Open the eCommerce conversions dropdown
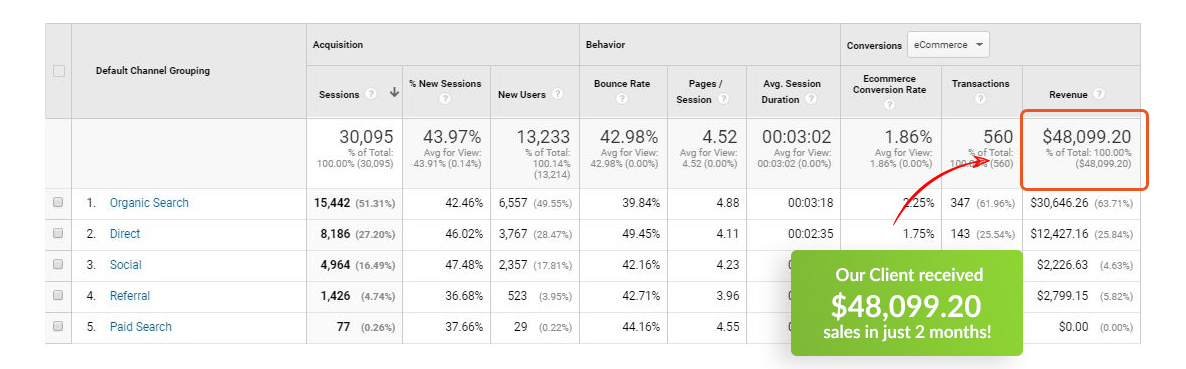This screenshot has width=1186, height=369. tap(948, 45)
